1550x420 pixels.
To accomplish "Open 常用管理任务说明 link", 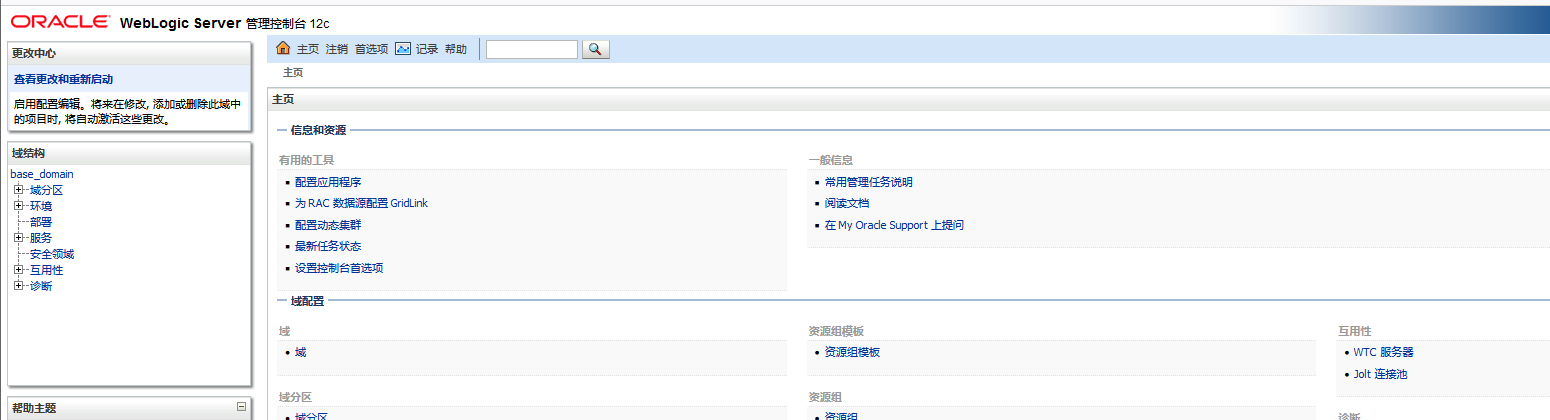I will 869,182.
